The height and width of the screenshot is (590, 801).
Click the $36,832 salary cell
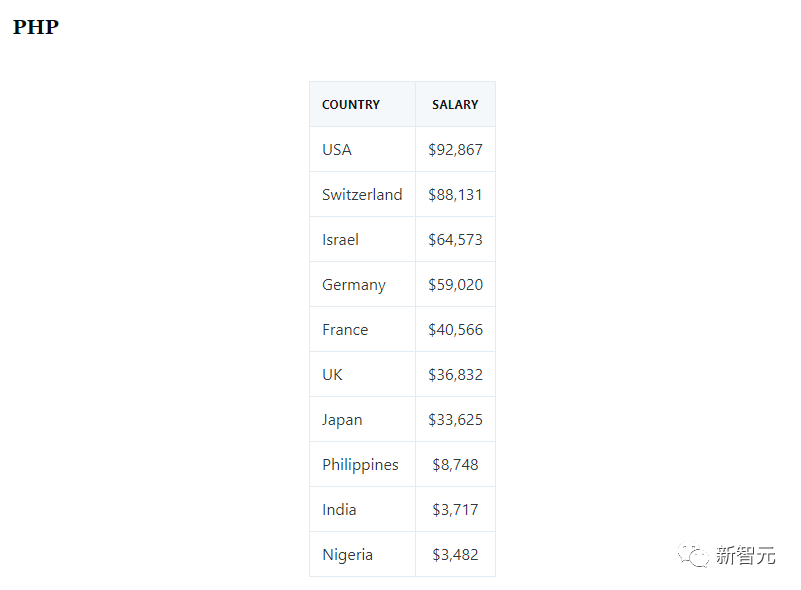455,375
